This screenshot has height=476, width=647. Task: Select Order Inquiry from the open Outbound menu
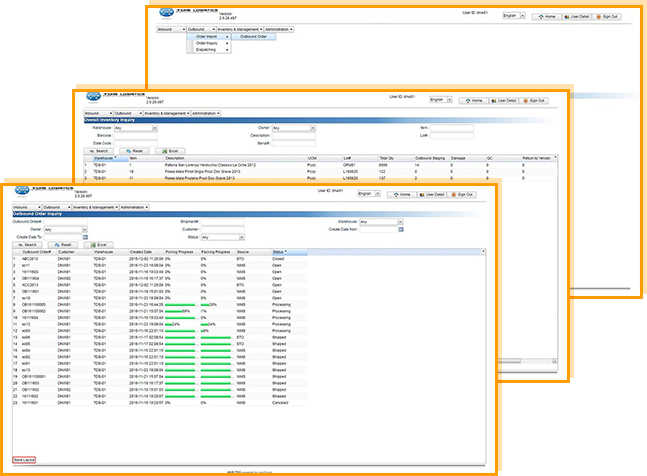[208, 43]
